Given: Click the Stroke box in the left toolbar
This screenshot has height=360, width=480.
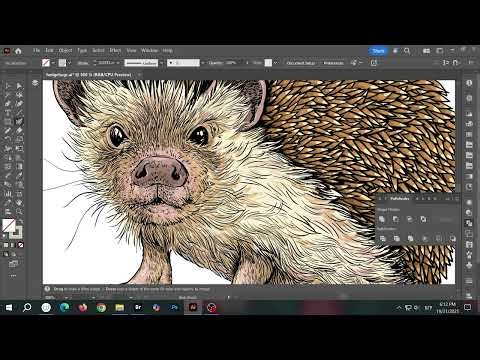Looking at the screenshot, I should 16,233.
